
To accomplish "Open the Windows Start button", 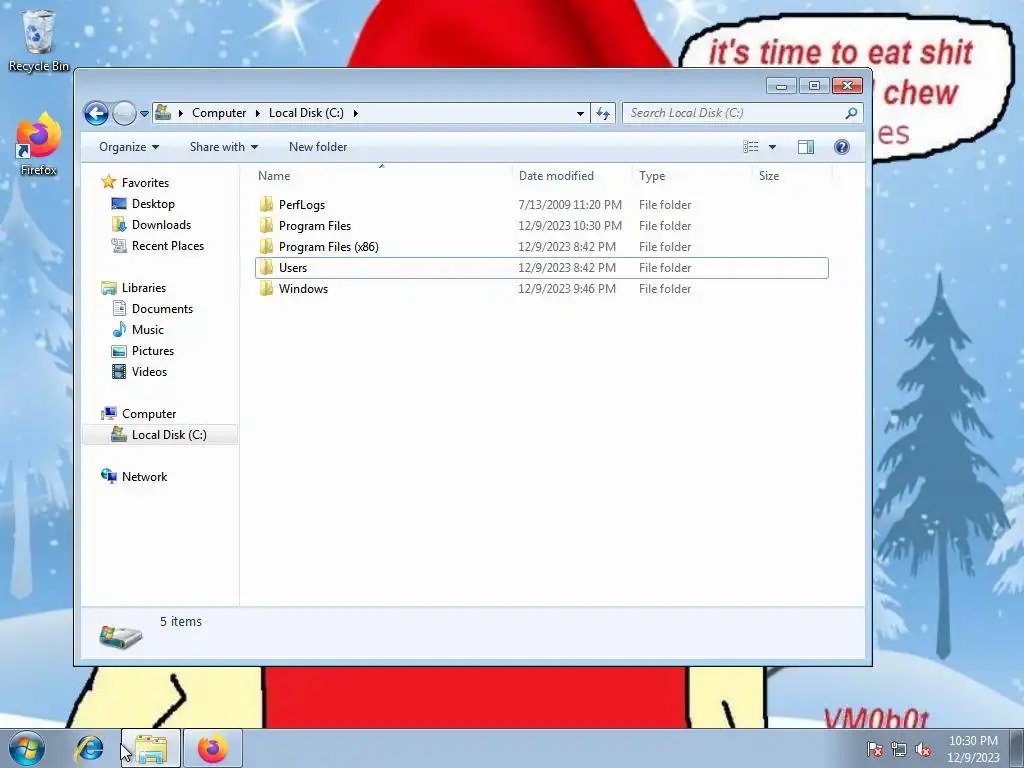I will pyautogui.click(x=27, y=748).
